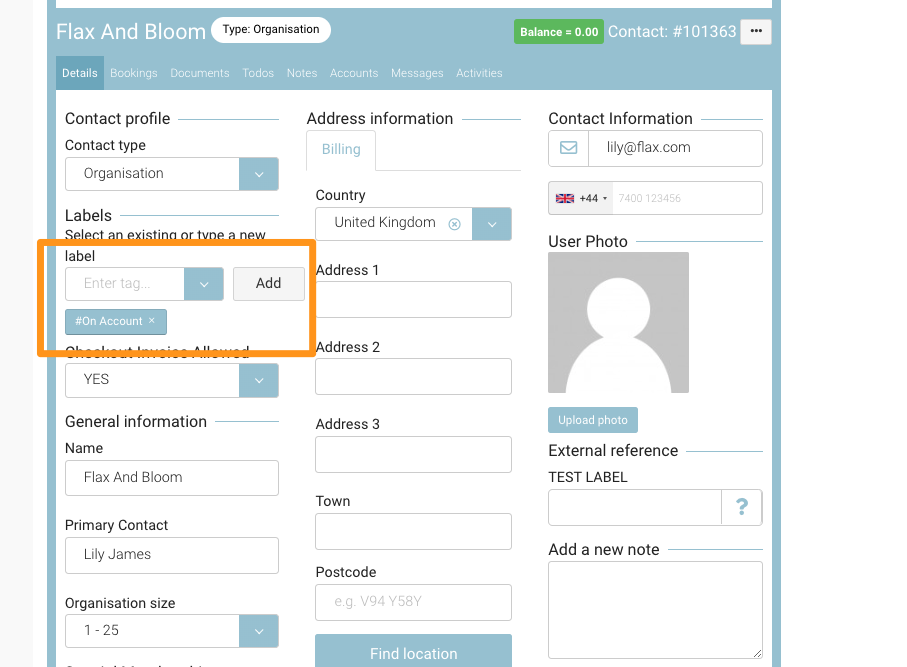Expand the Country selection dropdown
907x667 pixels.
pos(491,224)
